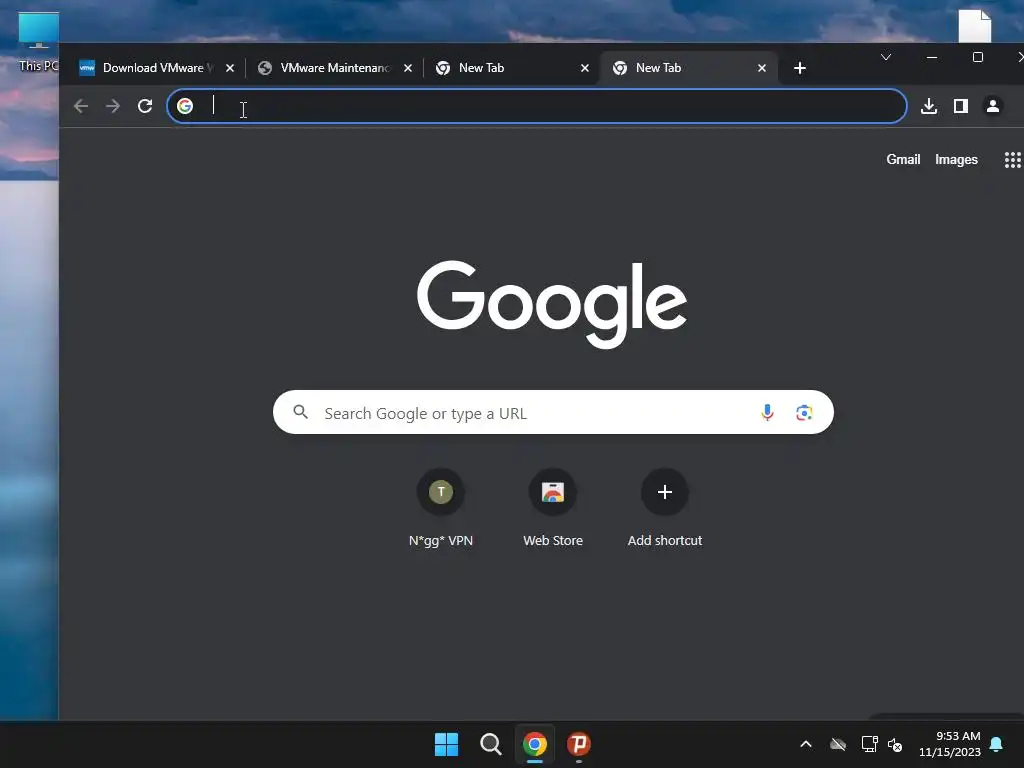Screen dimensions: 1024x768
Task: Click the Search Google or type a URL box
Action: point(553,412)
